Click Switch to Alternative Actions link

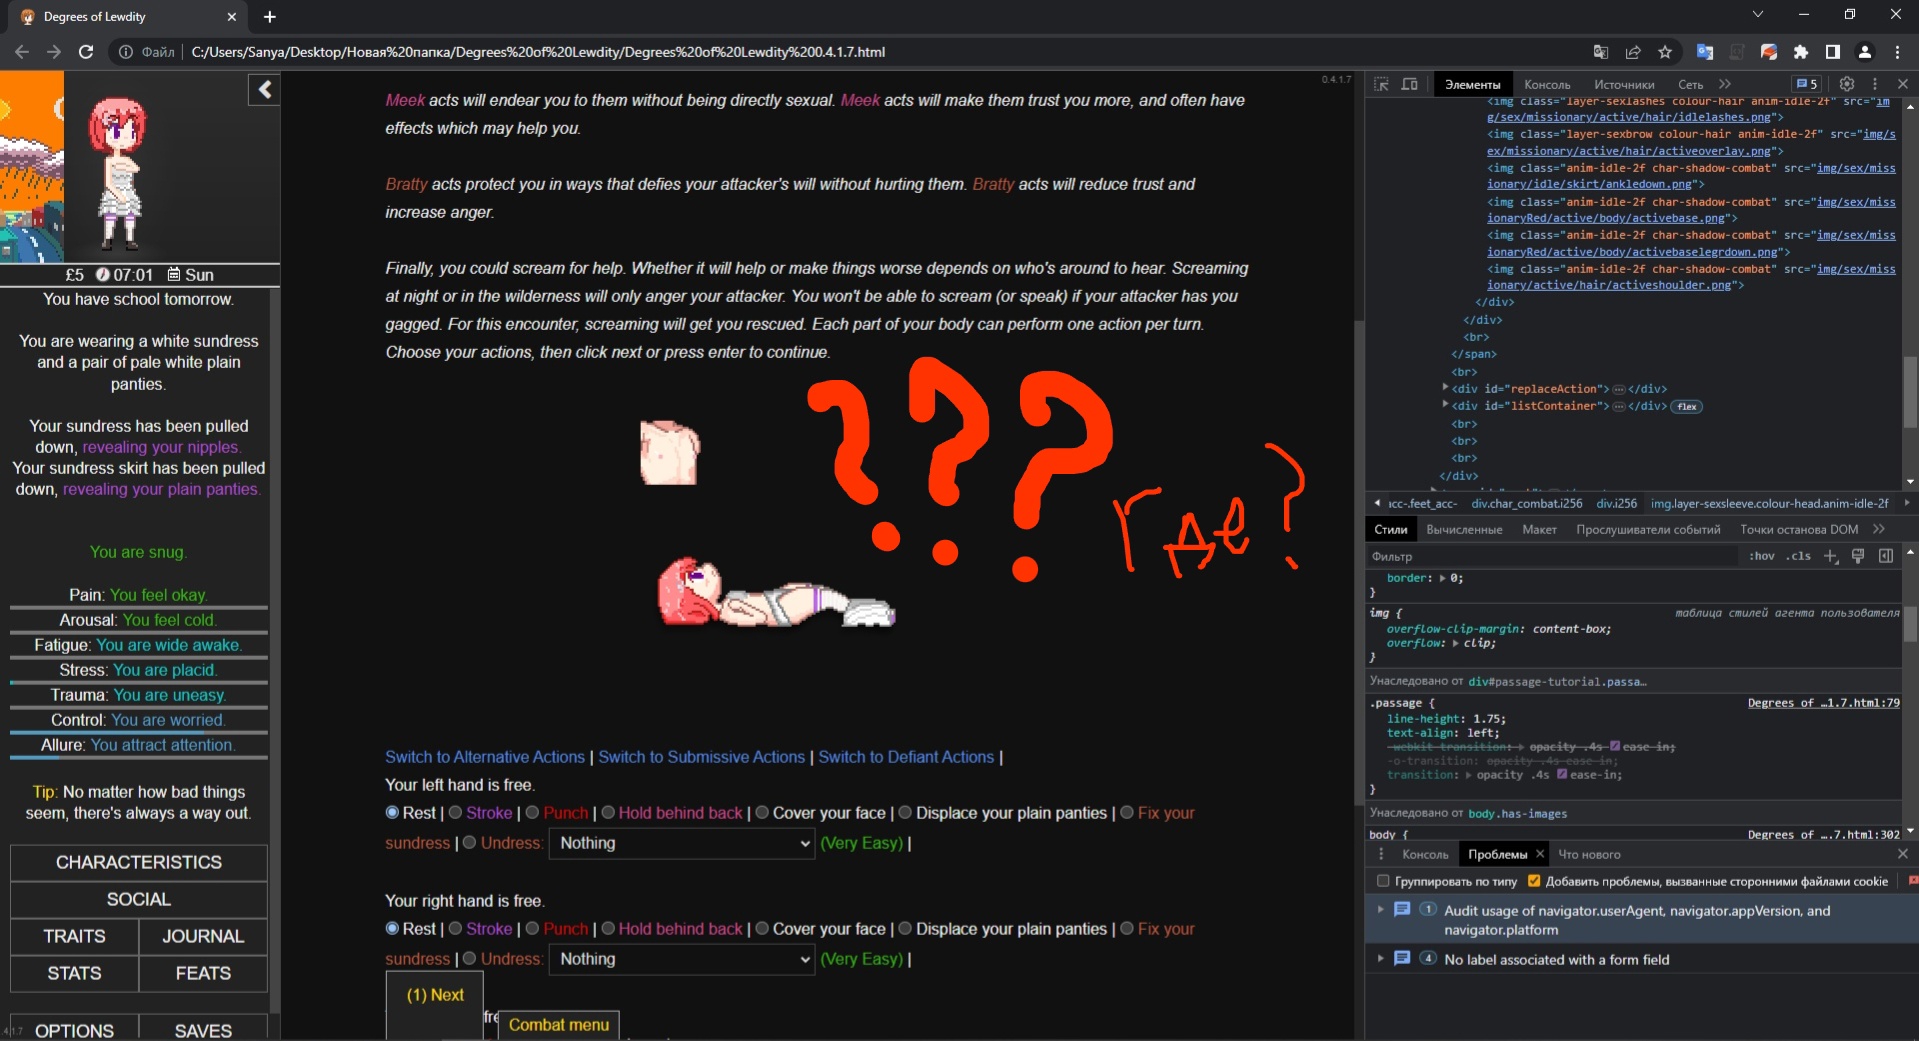click(x=485, y=757)
